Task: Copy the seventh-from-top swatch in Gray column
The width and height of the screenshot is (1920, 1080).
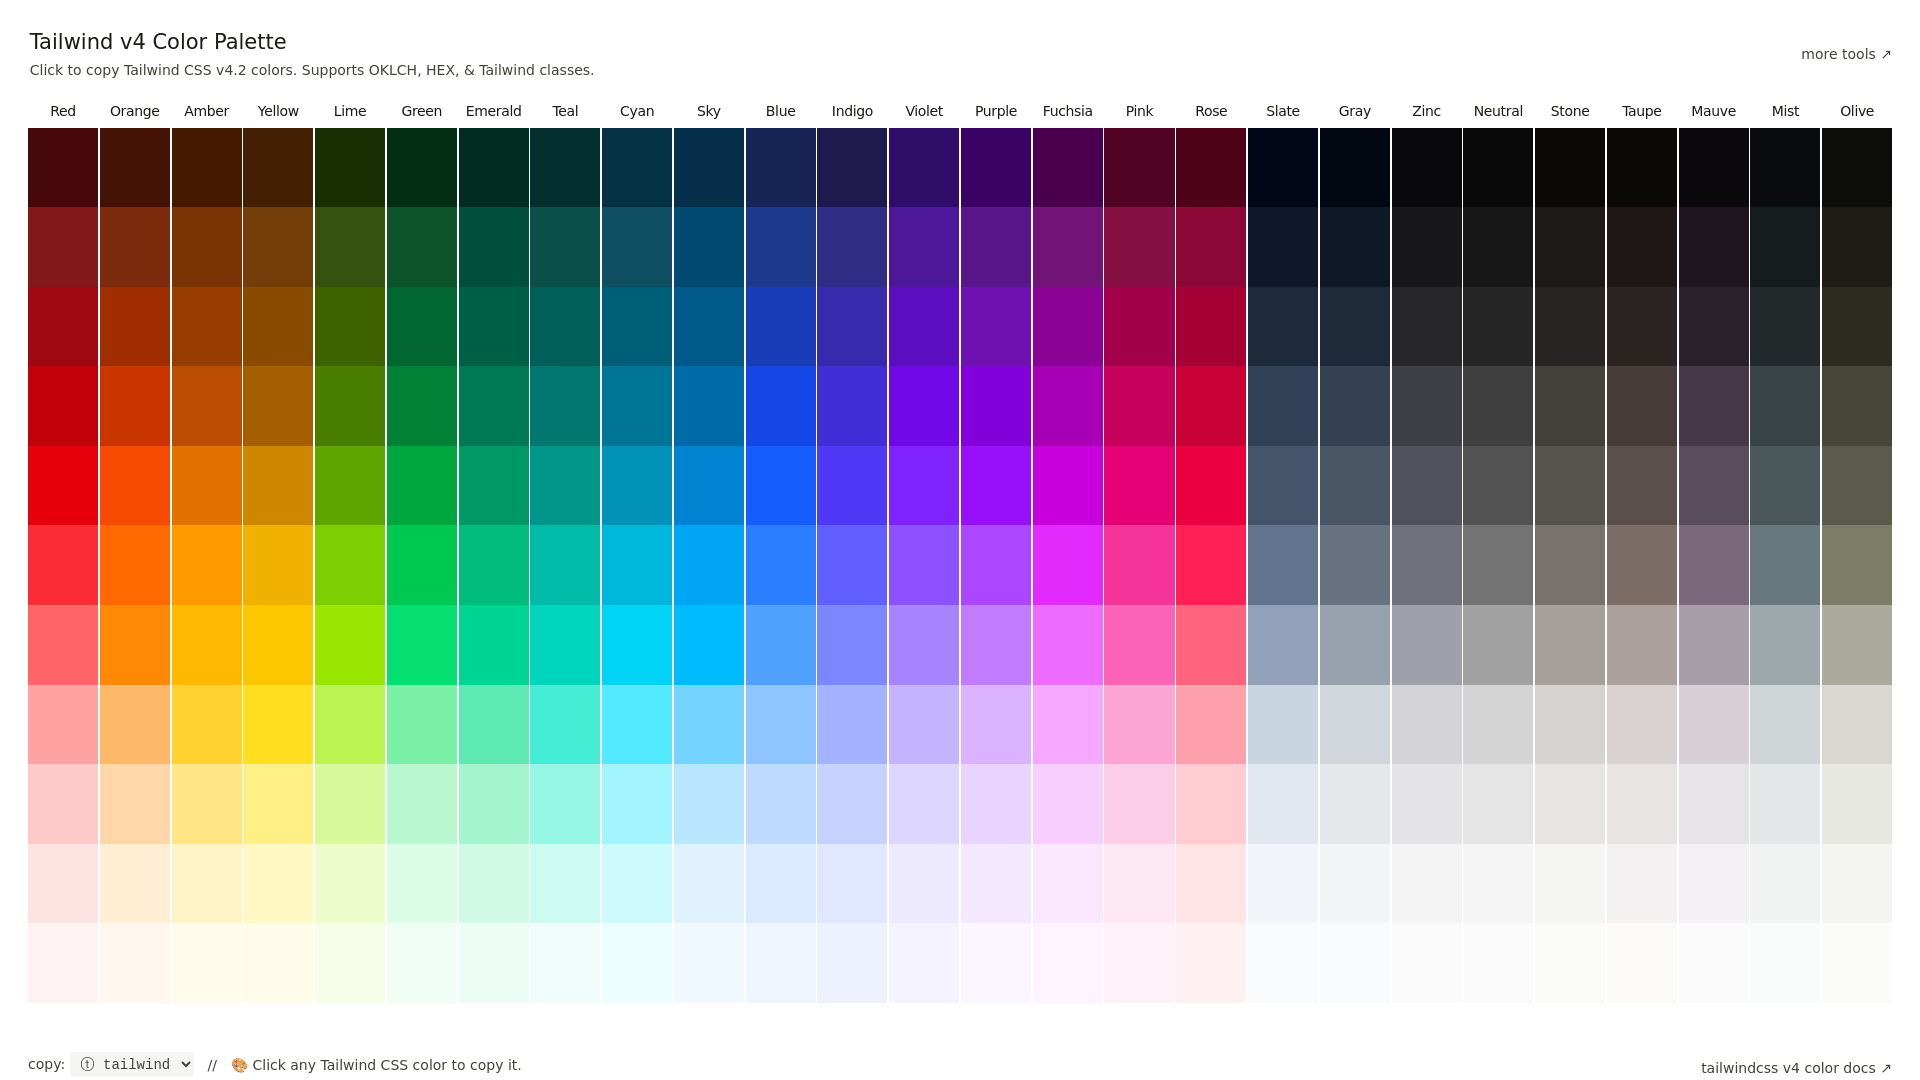Action: coord(1355,645)
